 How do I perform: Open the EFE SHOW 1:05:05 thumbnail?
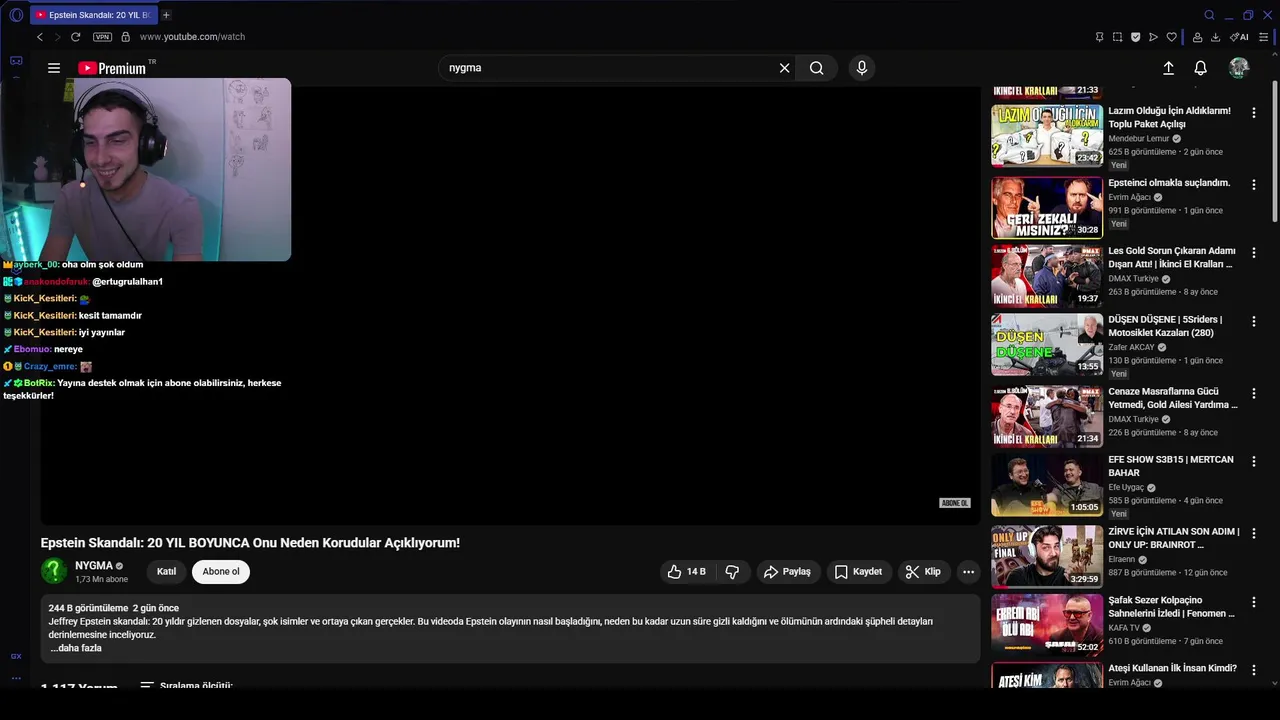click(x=1047, y=484)
